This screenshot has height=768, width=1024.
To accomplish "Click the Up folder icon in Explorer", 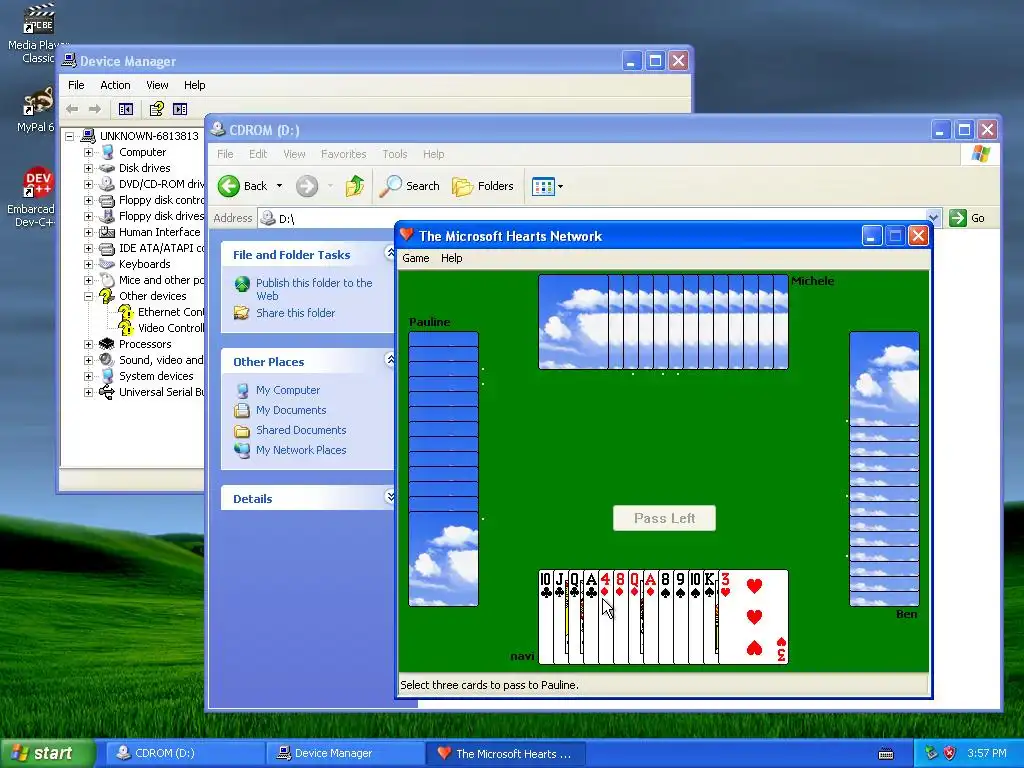I will pyautogui.click(x=355, y=186).
